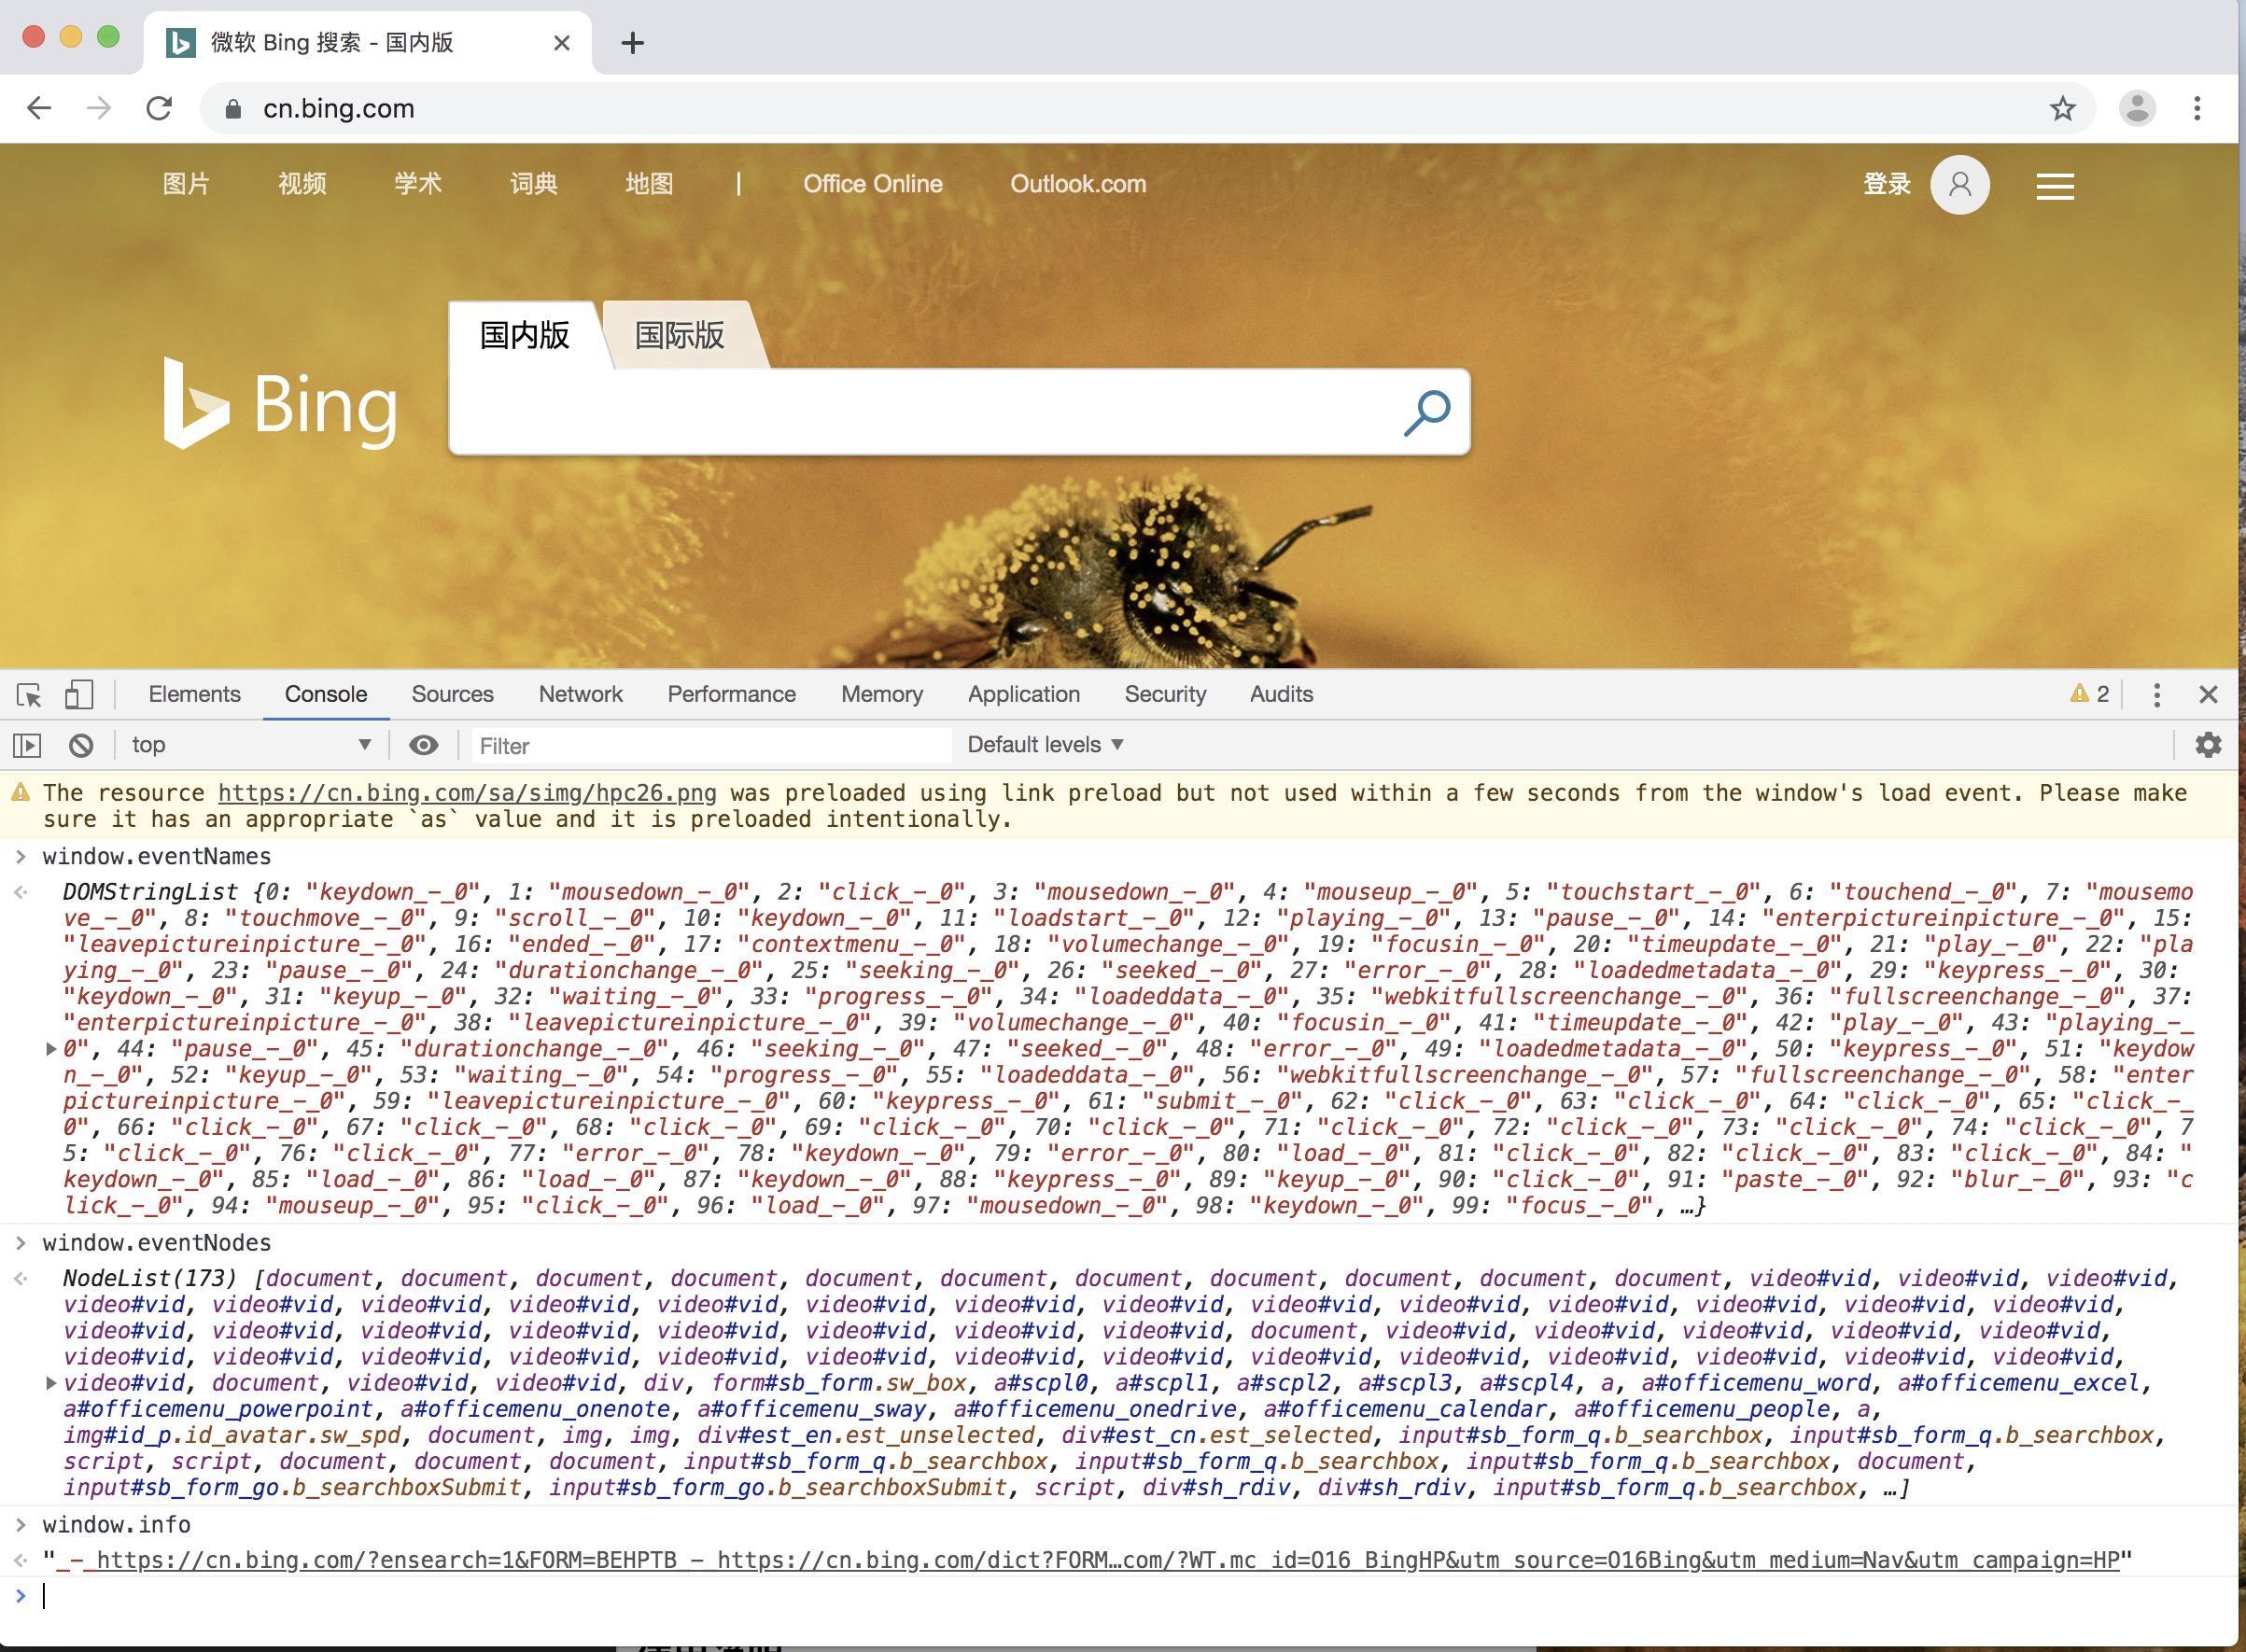This screenshot has height=1652, width=2246.
Task: Open the Bing hamburger menu
Action: (x=2055, y=186)
